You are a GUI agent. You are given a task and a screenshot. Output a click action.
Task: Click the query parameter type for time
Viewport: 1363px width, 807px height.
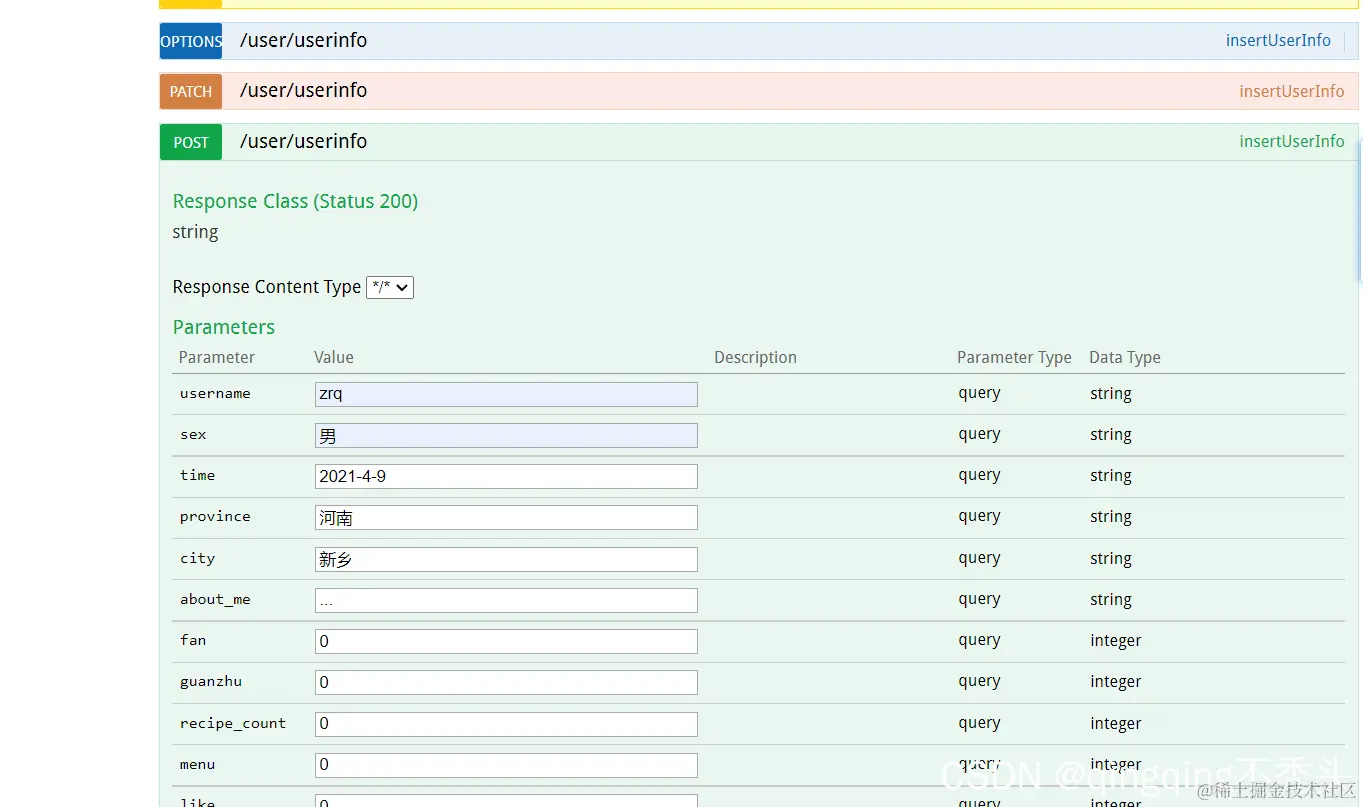click(979, 475)
